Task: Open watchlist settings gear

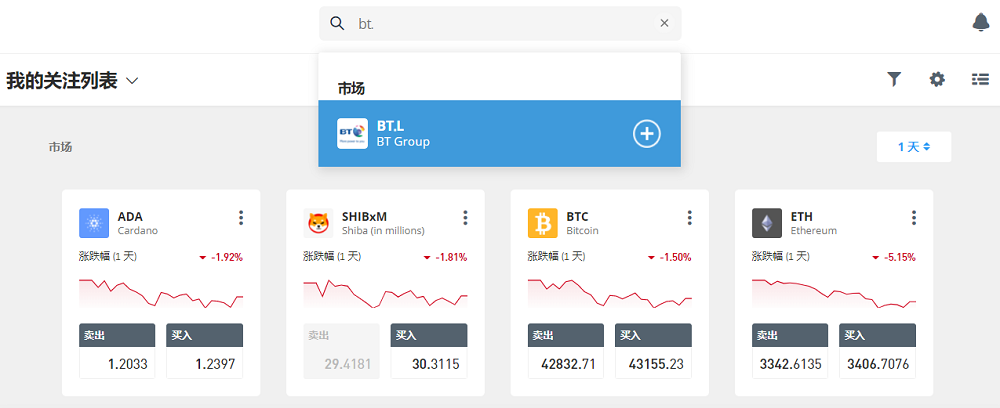Action: [936, 79]
